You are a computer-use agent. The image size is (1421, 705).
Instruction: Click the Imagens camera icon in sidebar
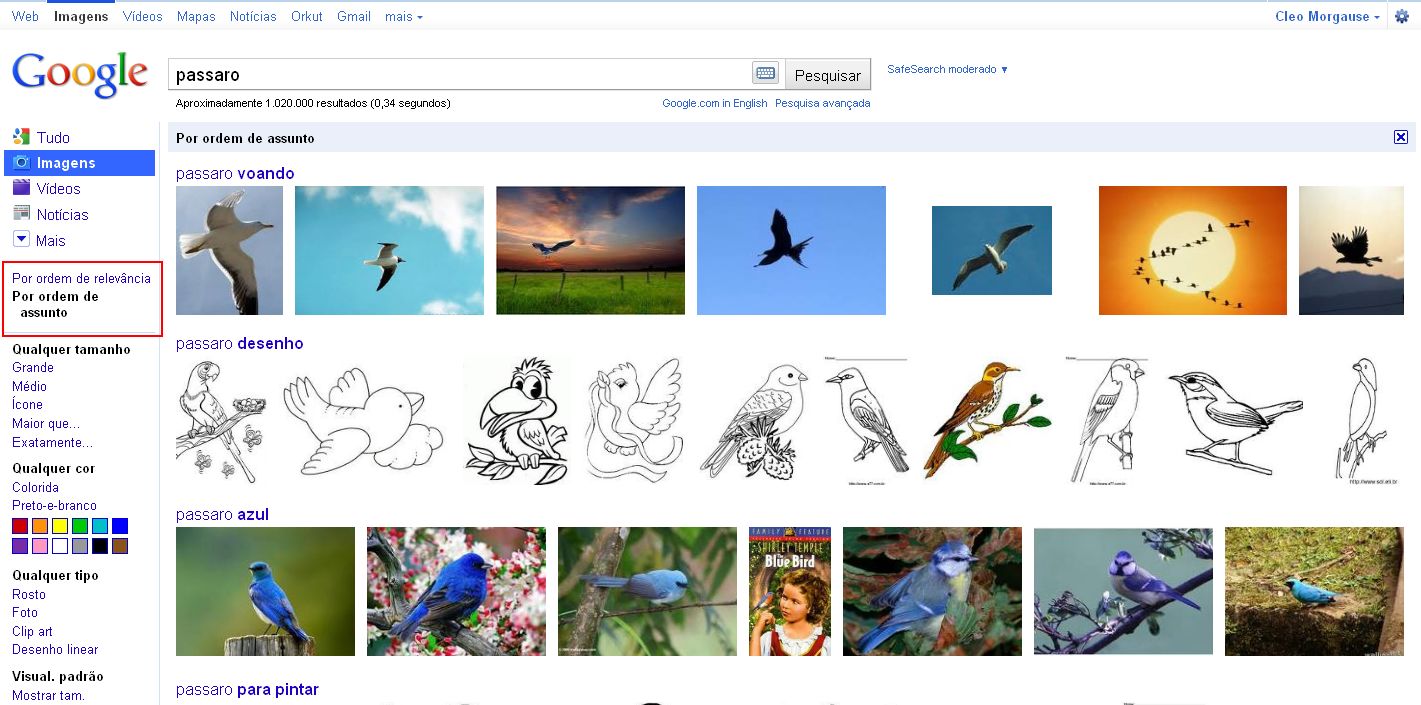[21, 163]
